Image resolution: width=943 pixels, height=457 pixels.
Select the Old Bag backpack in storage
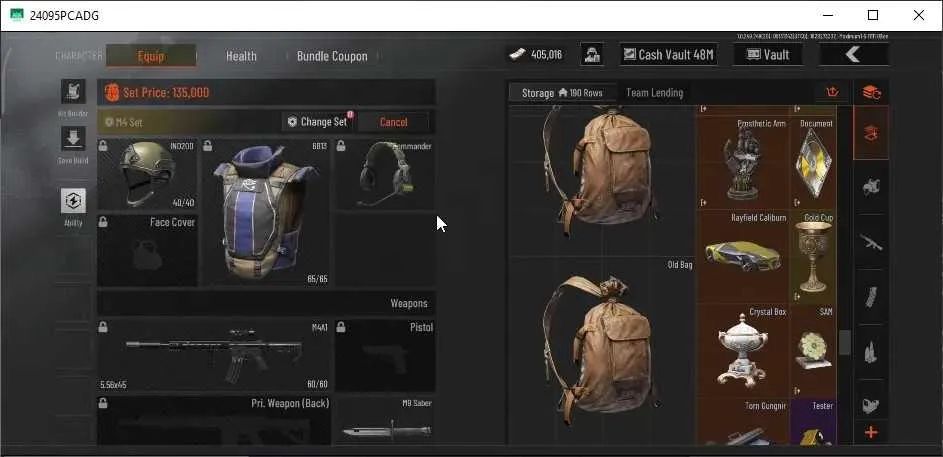[602, 351]
